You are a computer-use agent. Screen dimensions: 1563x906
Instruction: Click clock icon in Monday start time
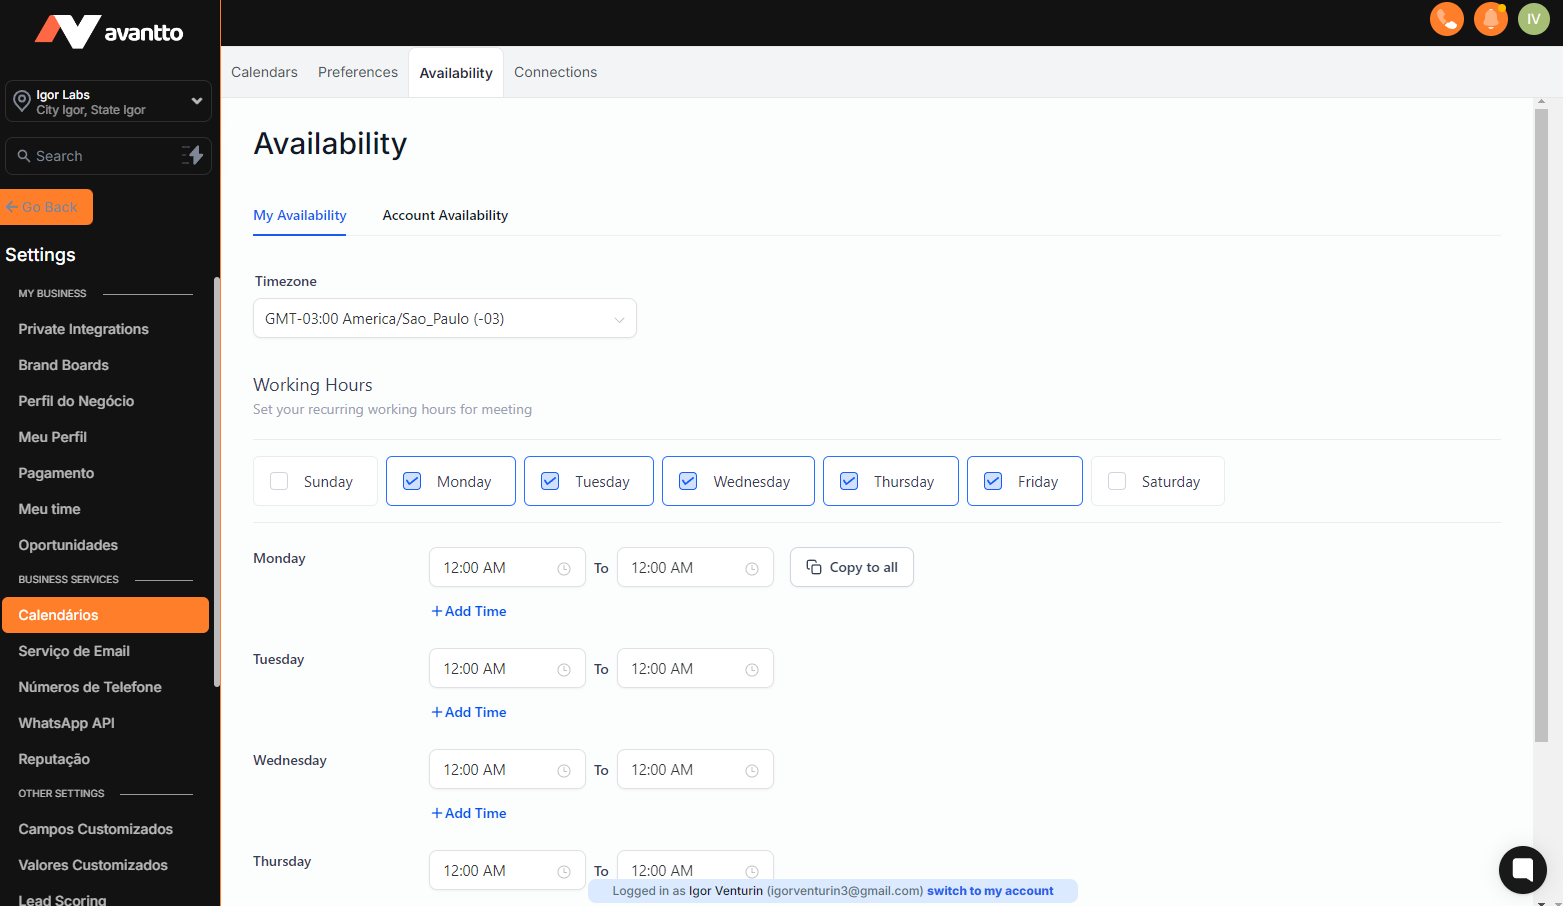coord(564,569)
